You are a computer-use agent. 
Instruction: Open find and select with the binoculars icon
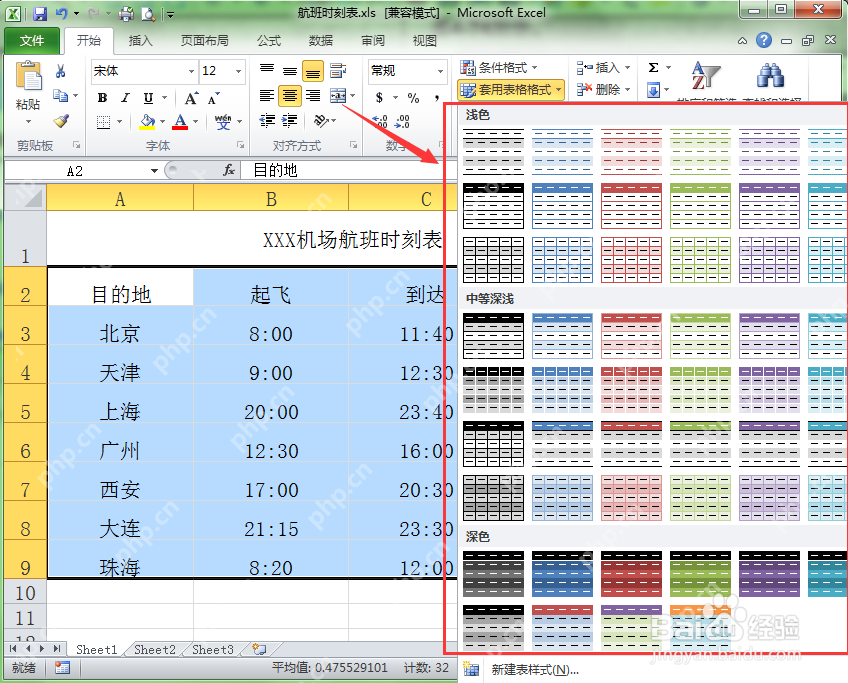(771, 75)
